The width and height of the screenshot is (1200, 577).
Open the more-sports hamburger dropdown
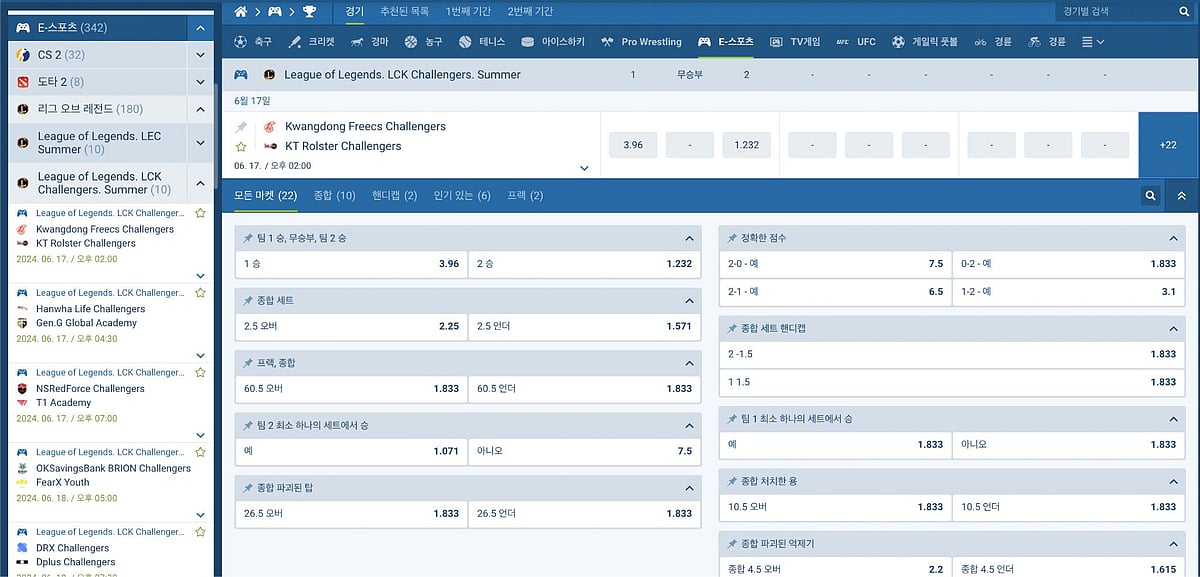point(1093,42)
